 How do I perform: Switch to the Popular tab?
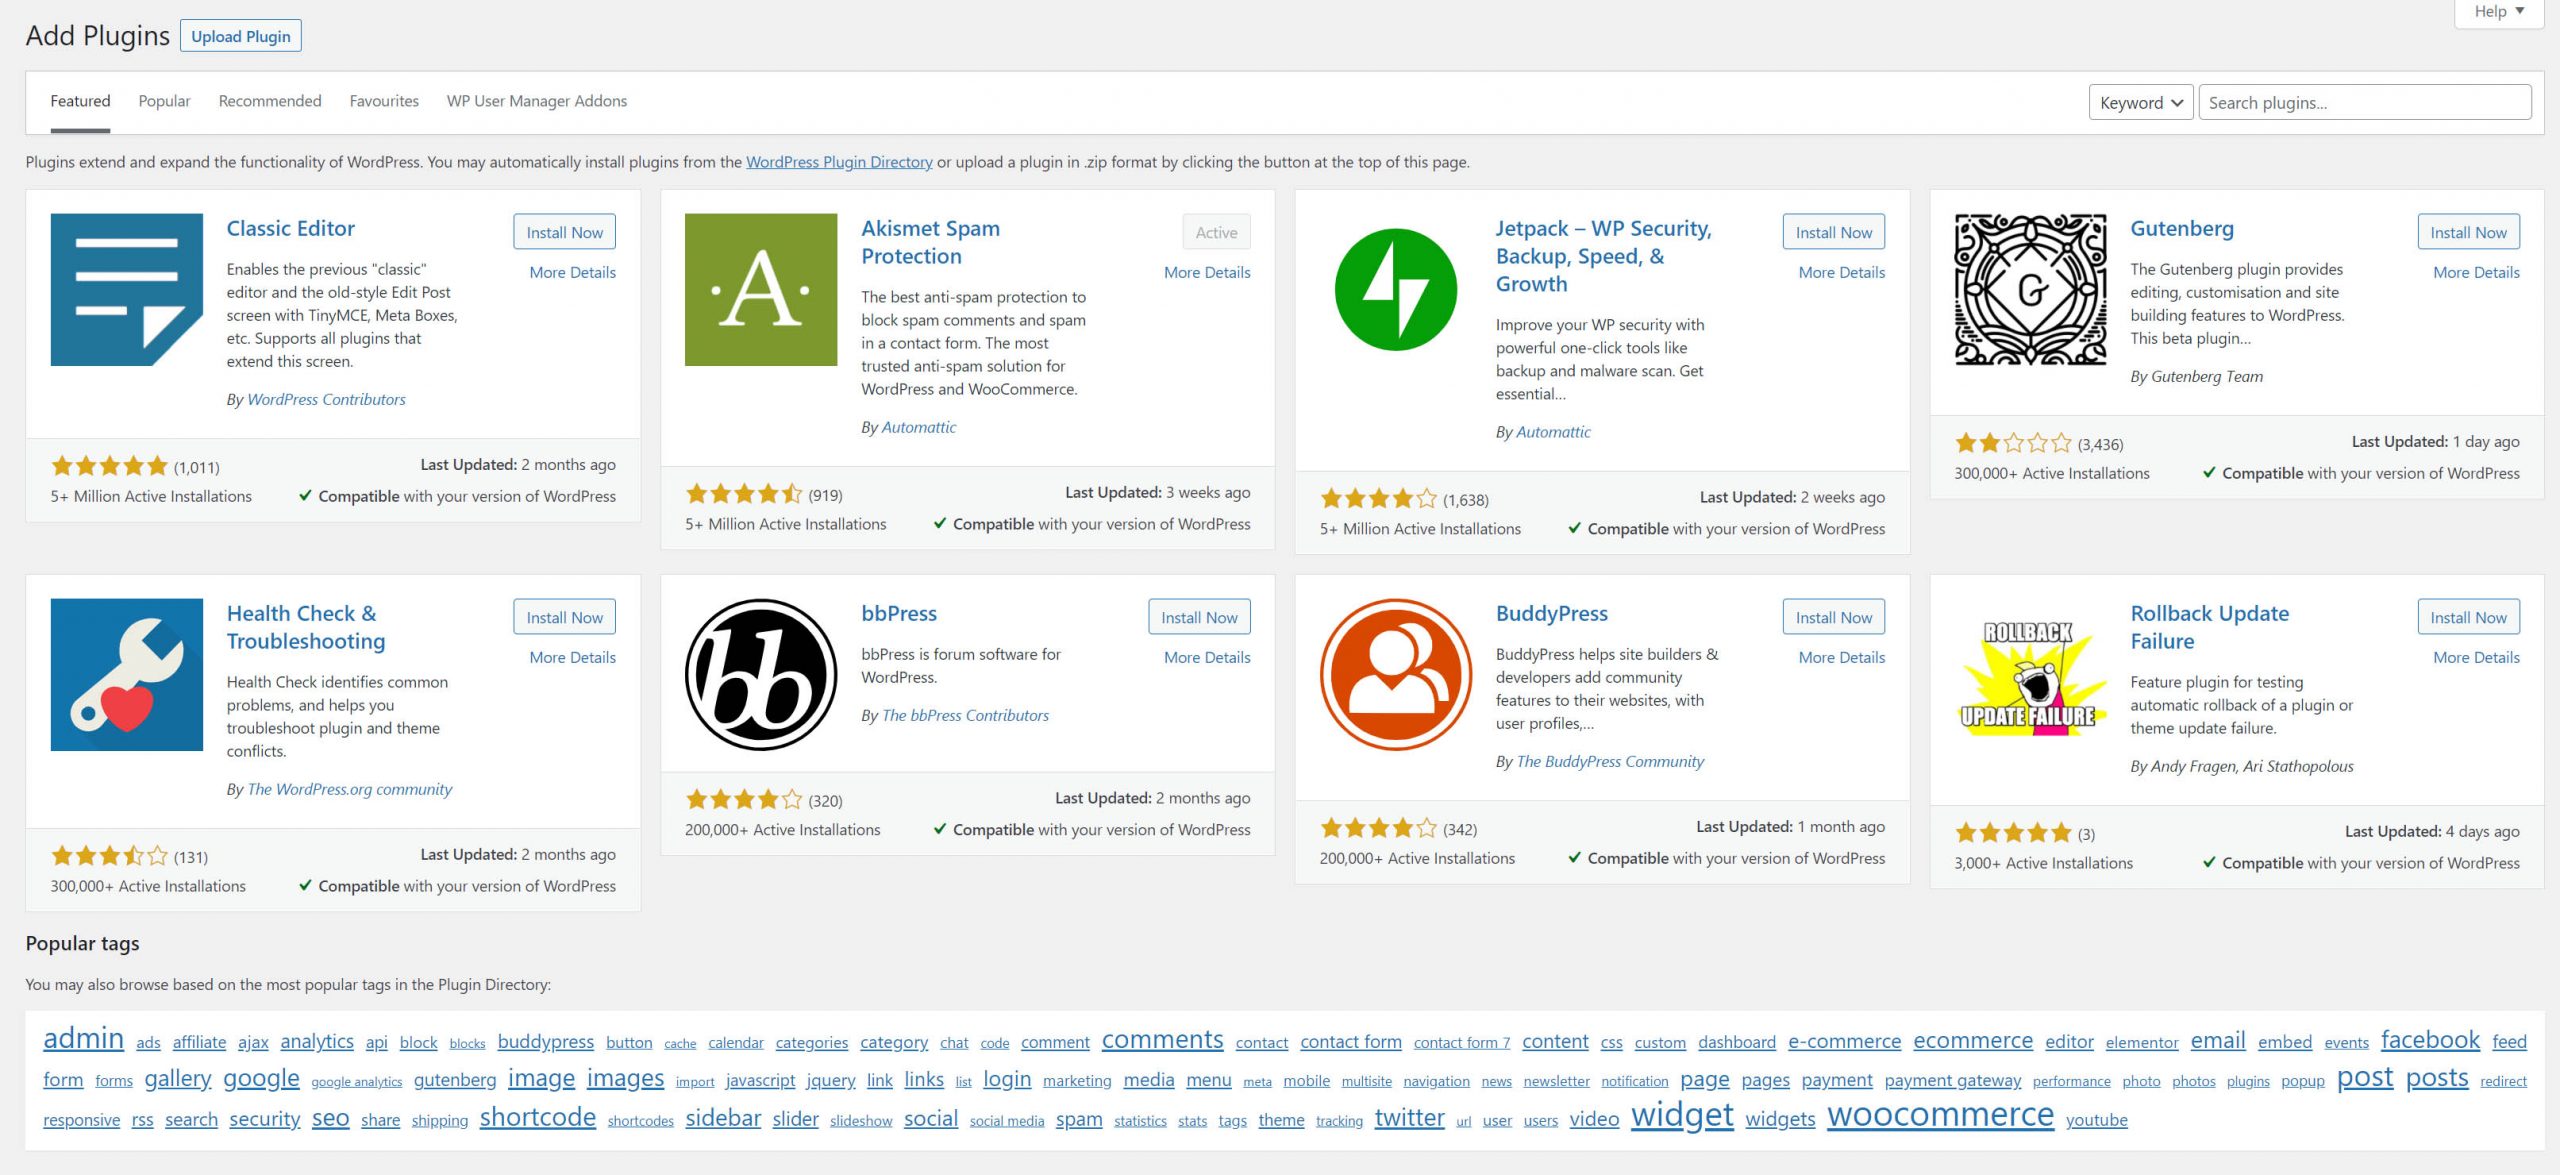click(164, 101)
